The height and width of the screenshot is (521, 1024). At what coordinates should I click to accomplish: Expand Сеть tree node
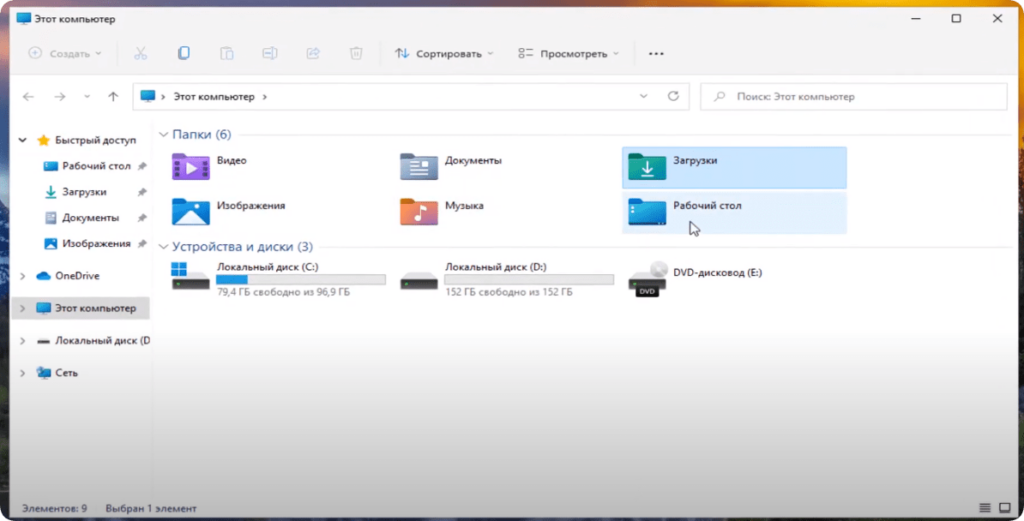(x=23, y=373)
